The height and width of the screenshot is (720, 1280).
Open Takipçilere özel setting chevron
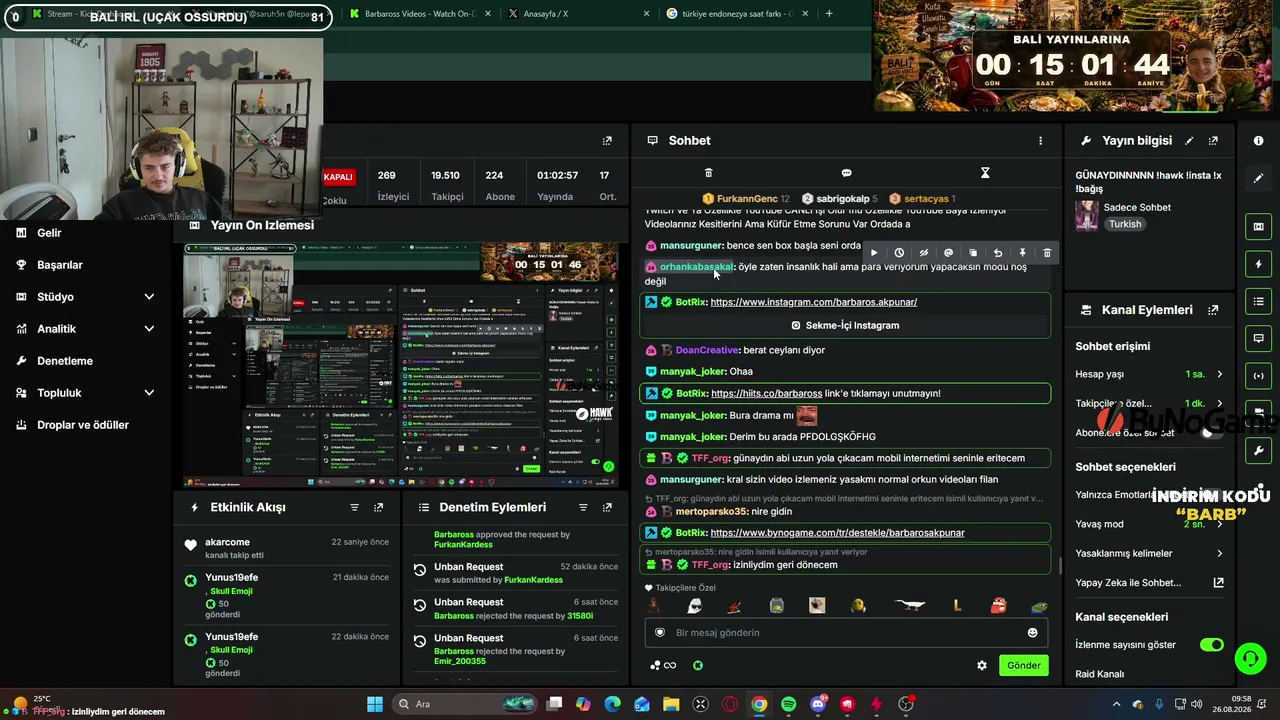tap(1219, 403)
